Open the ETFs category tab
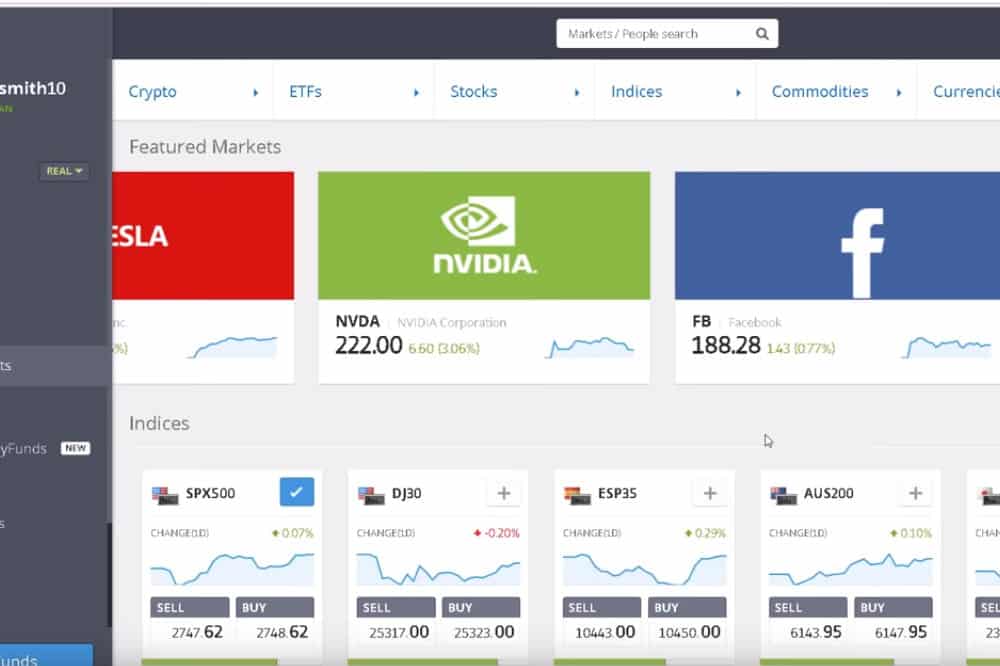1000x666 pixels. 353,91
